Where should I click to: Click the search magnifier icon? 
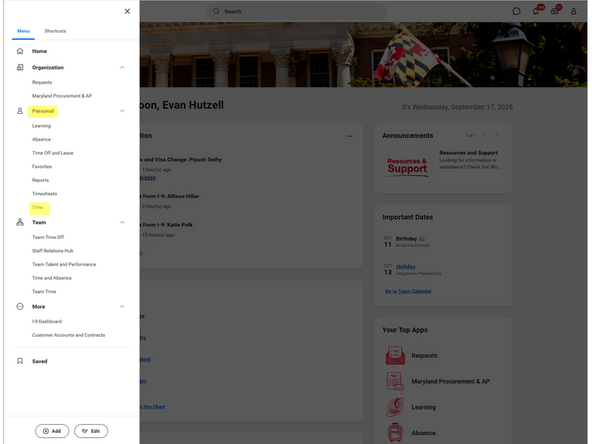click(216, 11)
